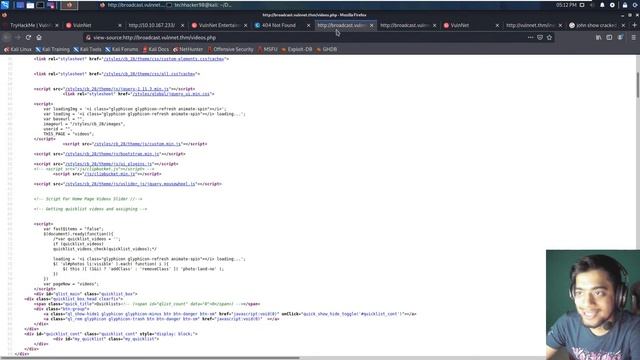
Task: Open the ui_plugins.js script link
Action: coord(108,164)
